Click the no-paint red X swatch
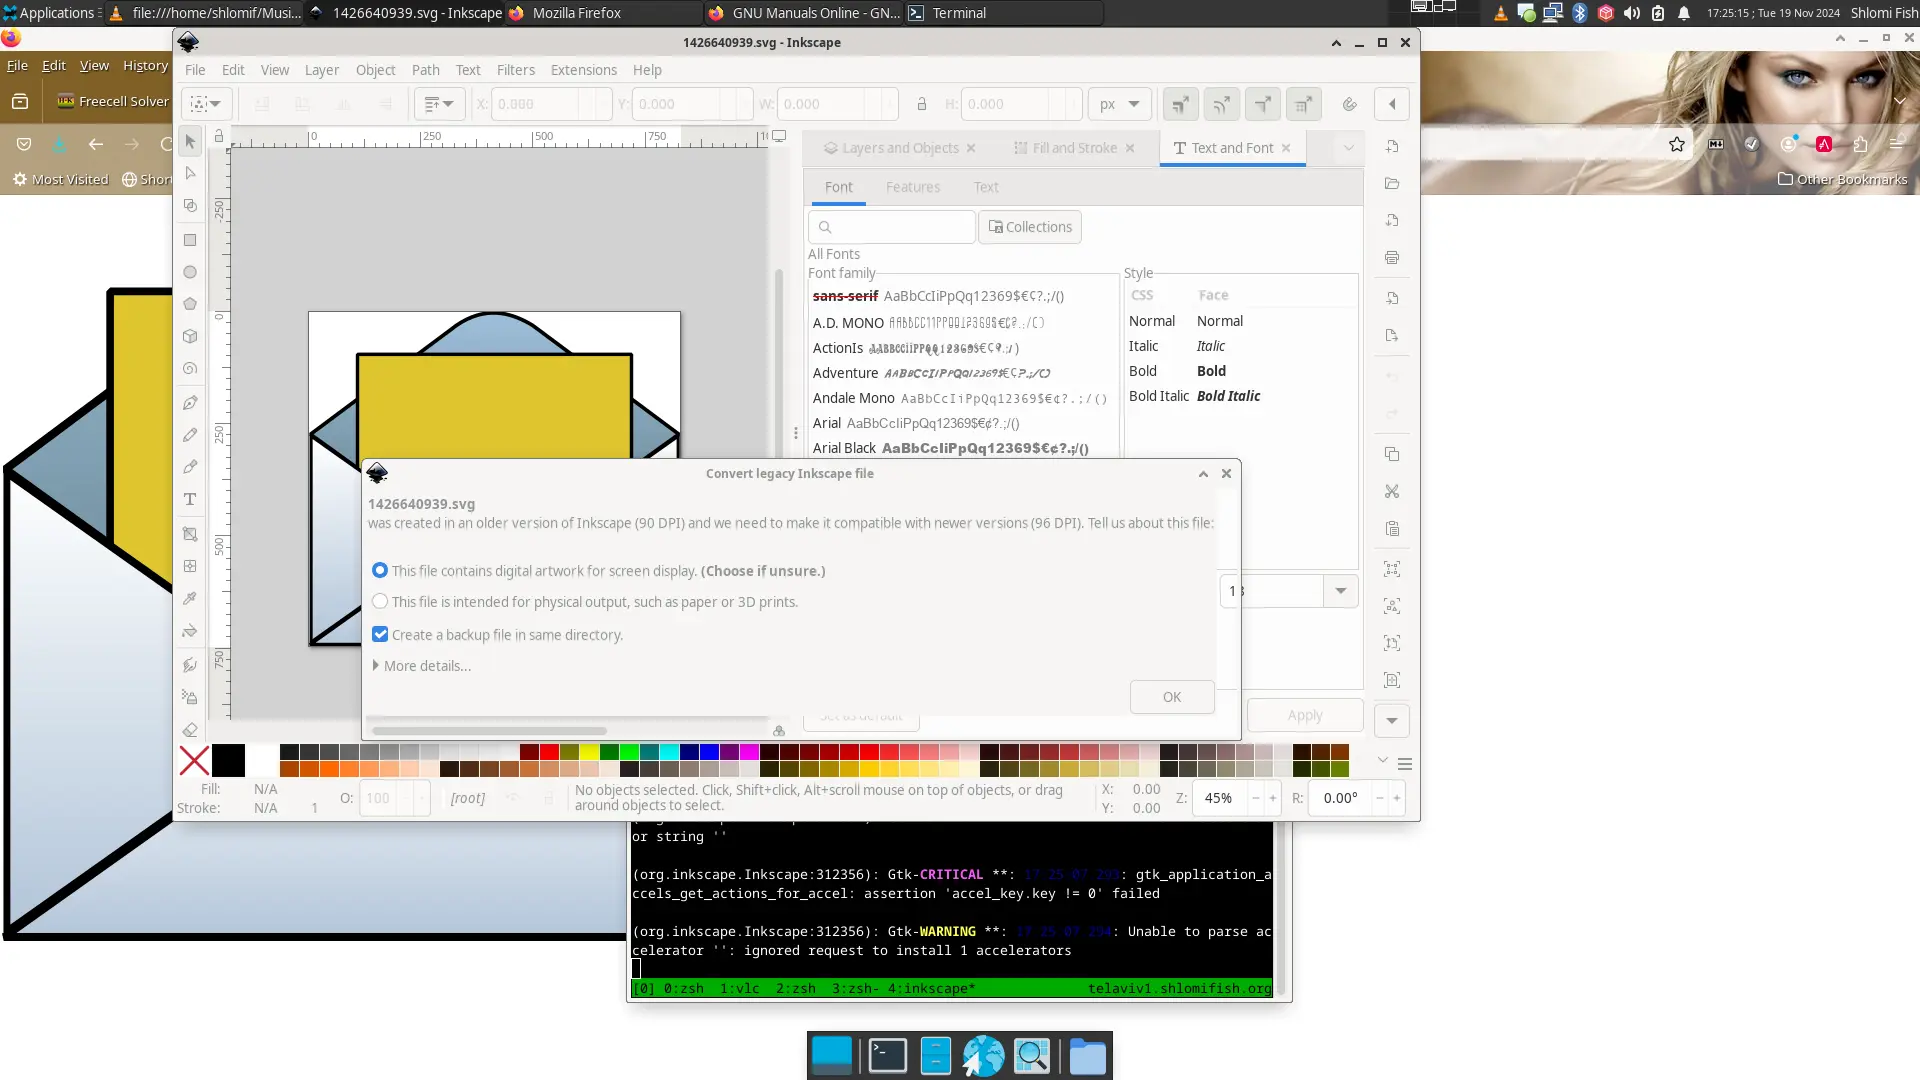Viewport: 1920px width, 1080px height. coord(194,761)
